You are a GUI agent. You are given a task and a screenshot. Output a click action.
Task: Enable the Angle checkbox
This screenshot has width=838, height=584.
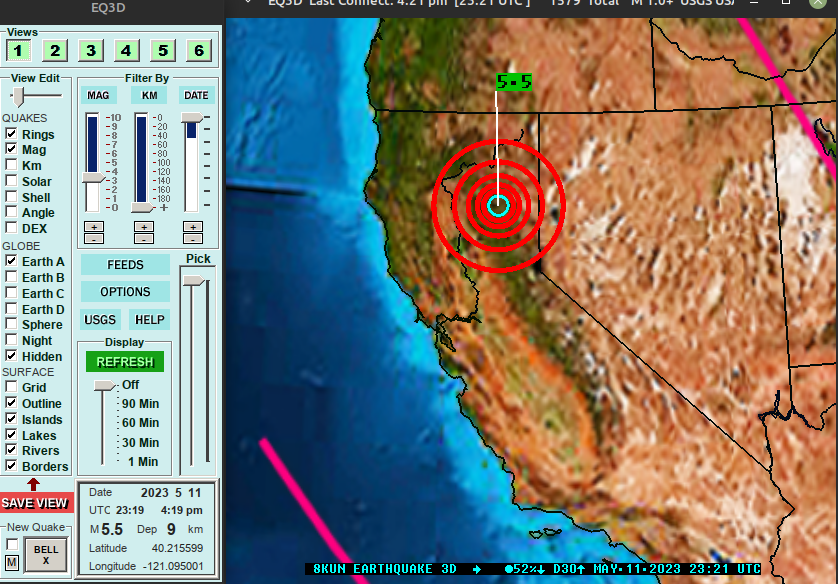tap(11, 212)
